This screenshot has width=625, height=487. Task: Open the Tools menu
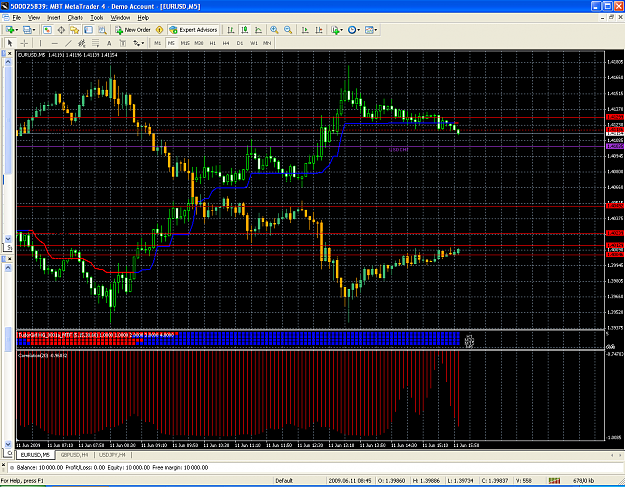coord(96,18)
